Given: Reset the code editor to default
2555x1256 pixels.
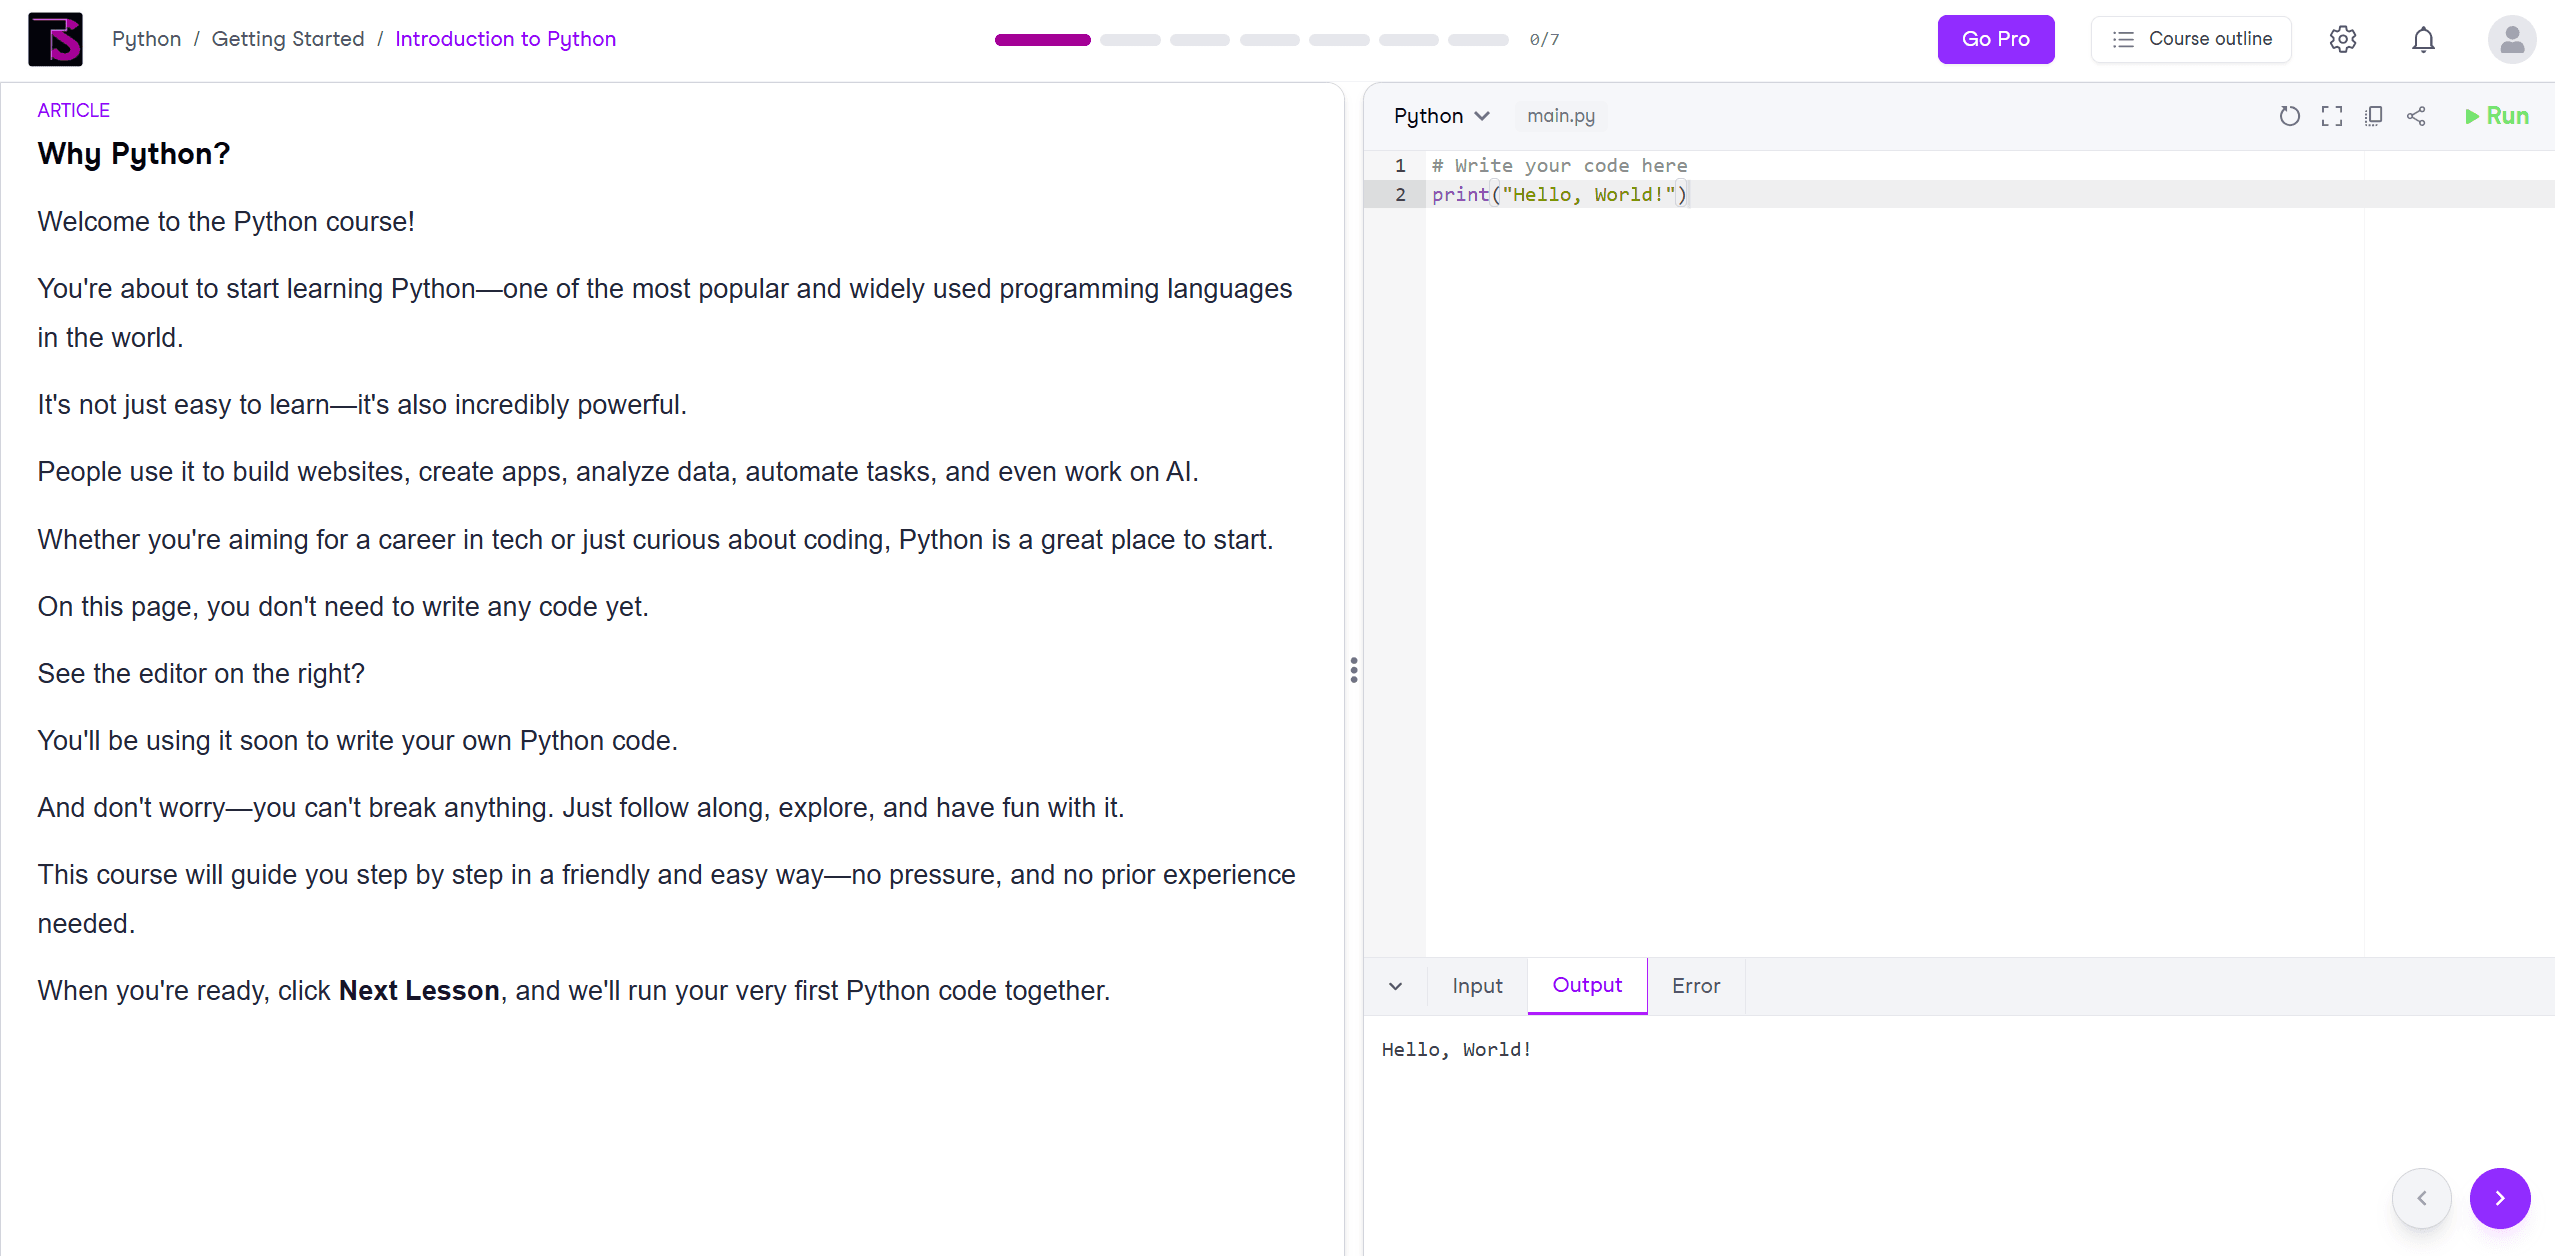Looking at the screenshot, I should 2289,115.
